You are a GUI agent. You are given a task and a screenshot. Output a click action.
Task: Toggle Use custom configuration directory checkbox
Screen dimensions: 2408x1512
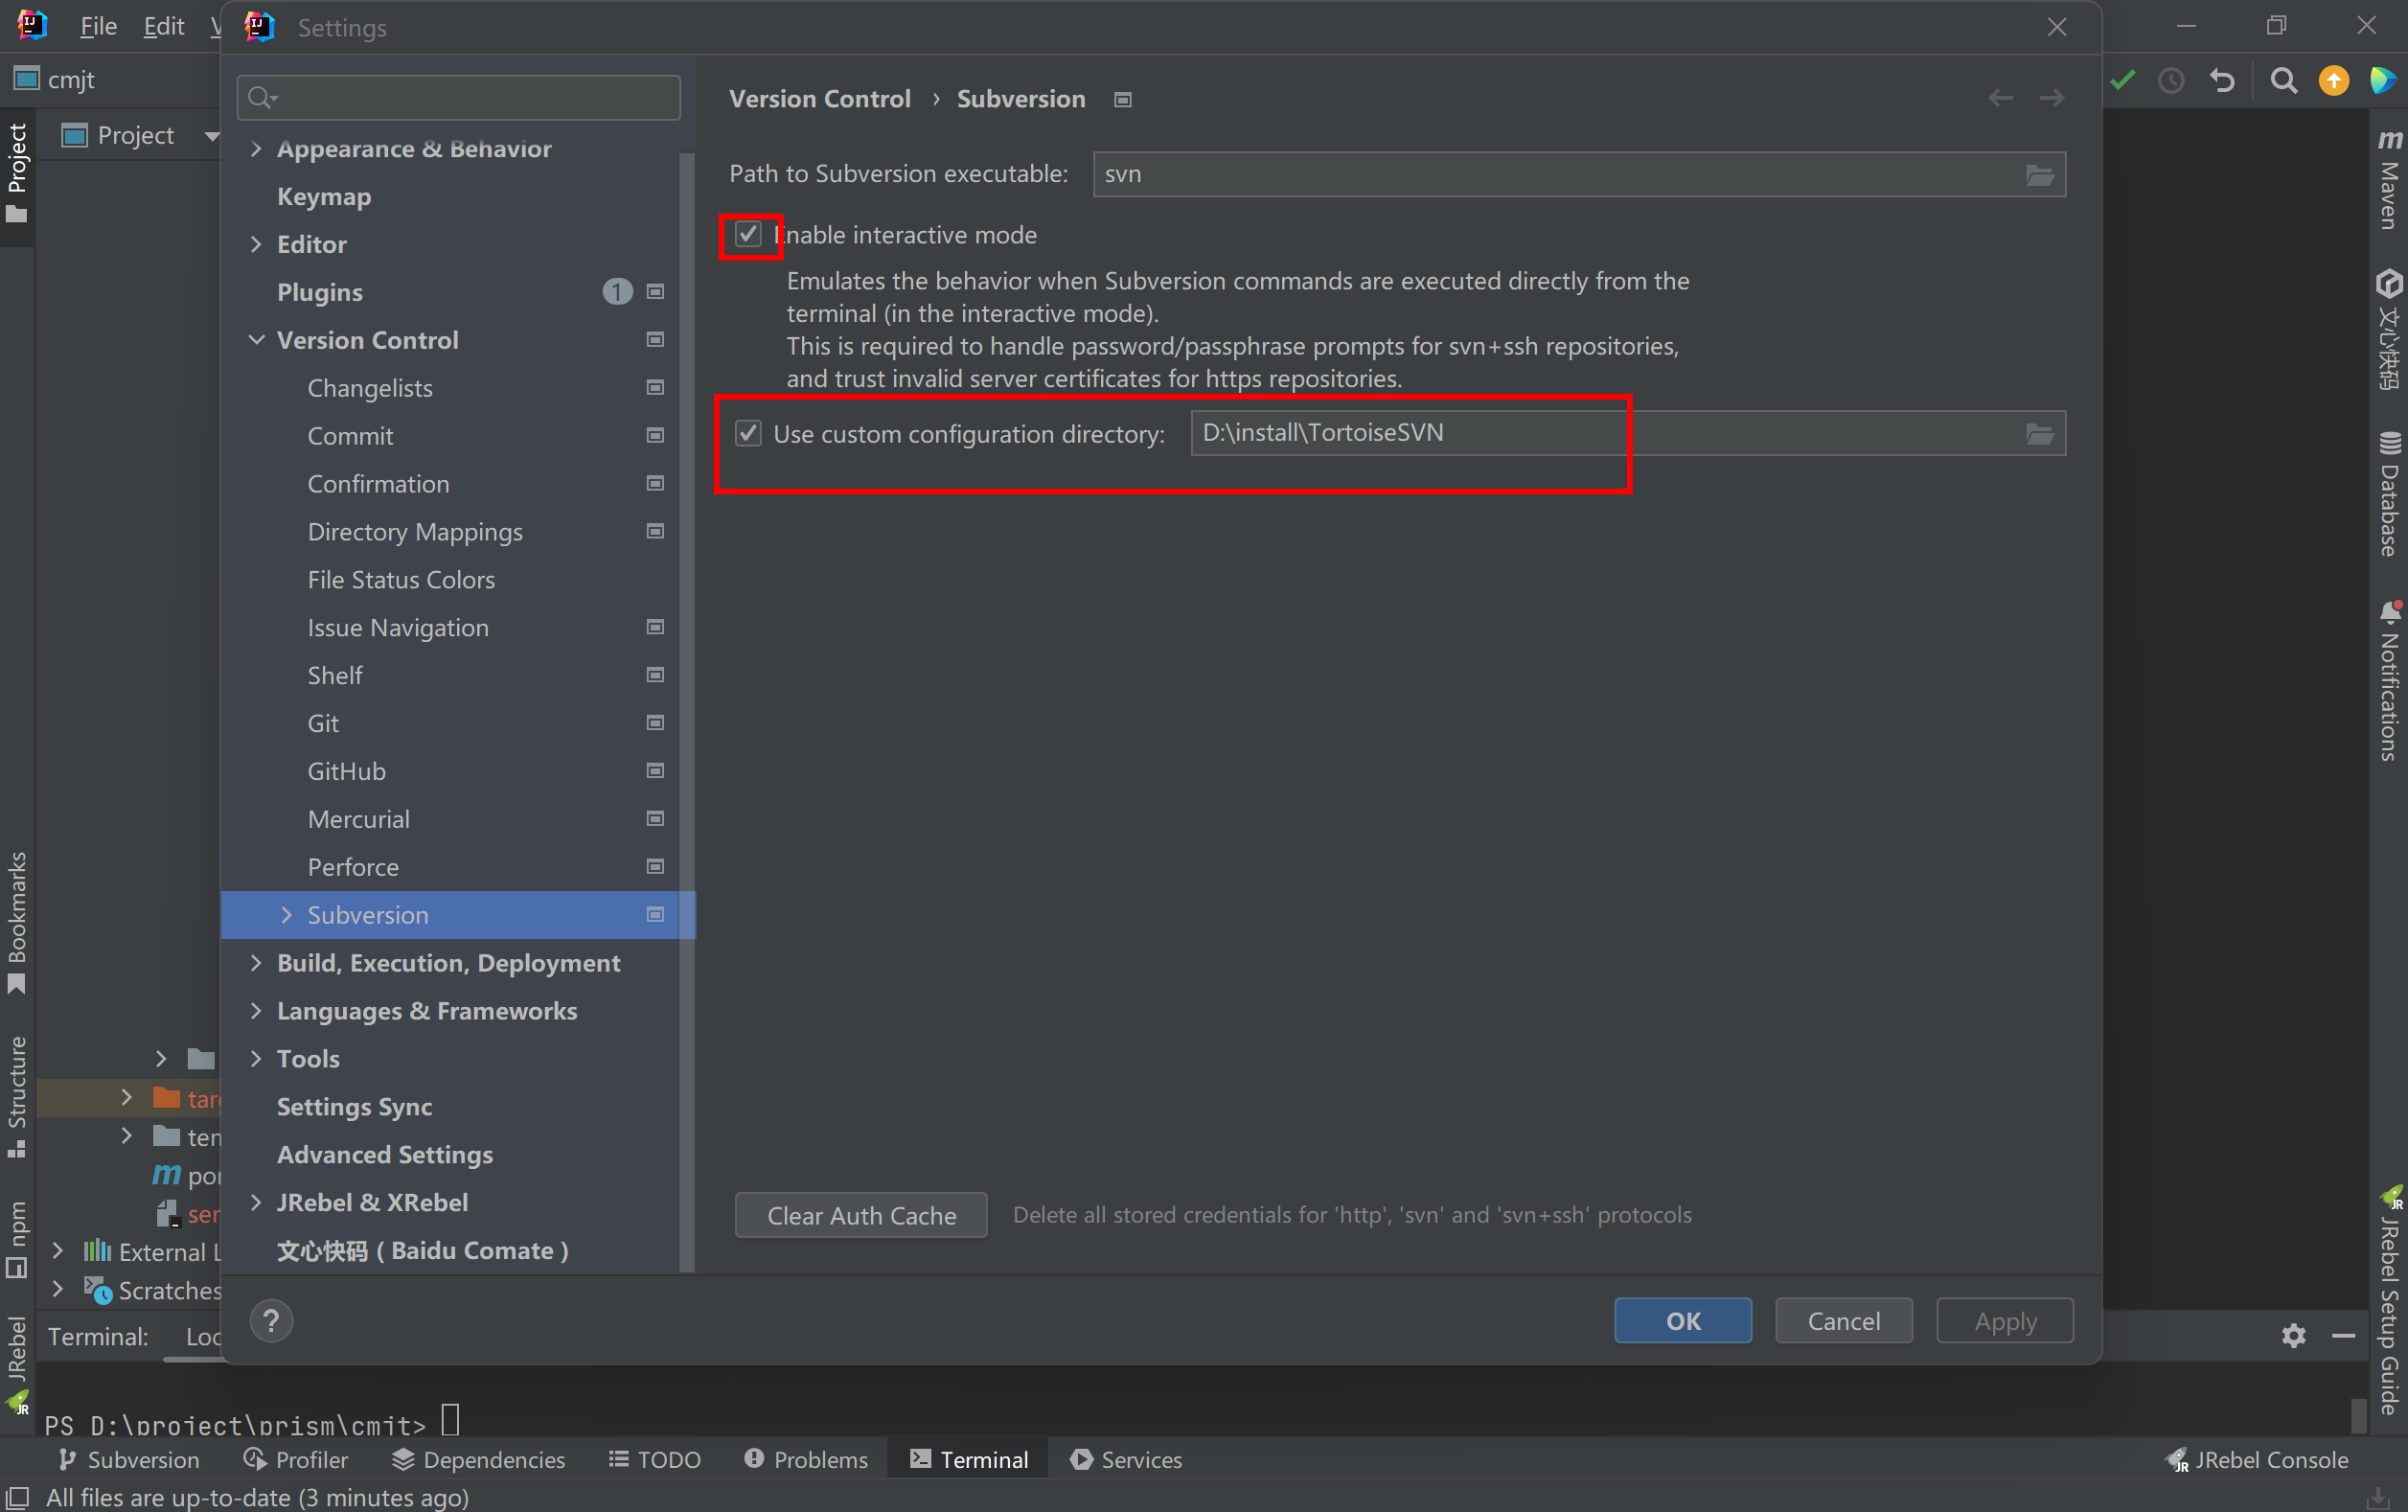point(748,433)
